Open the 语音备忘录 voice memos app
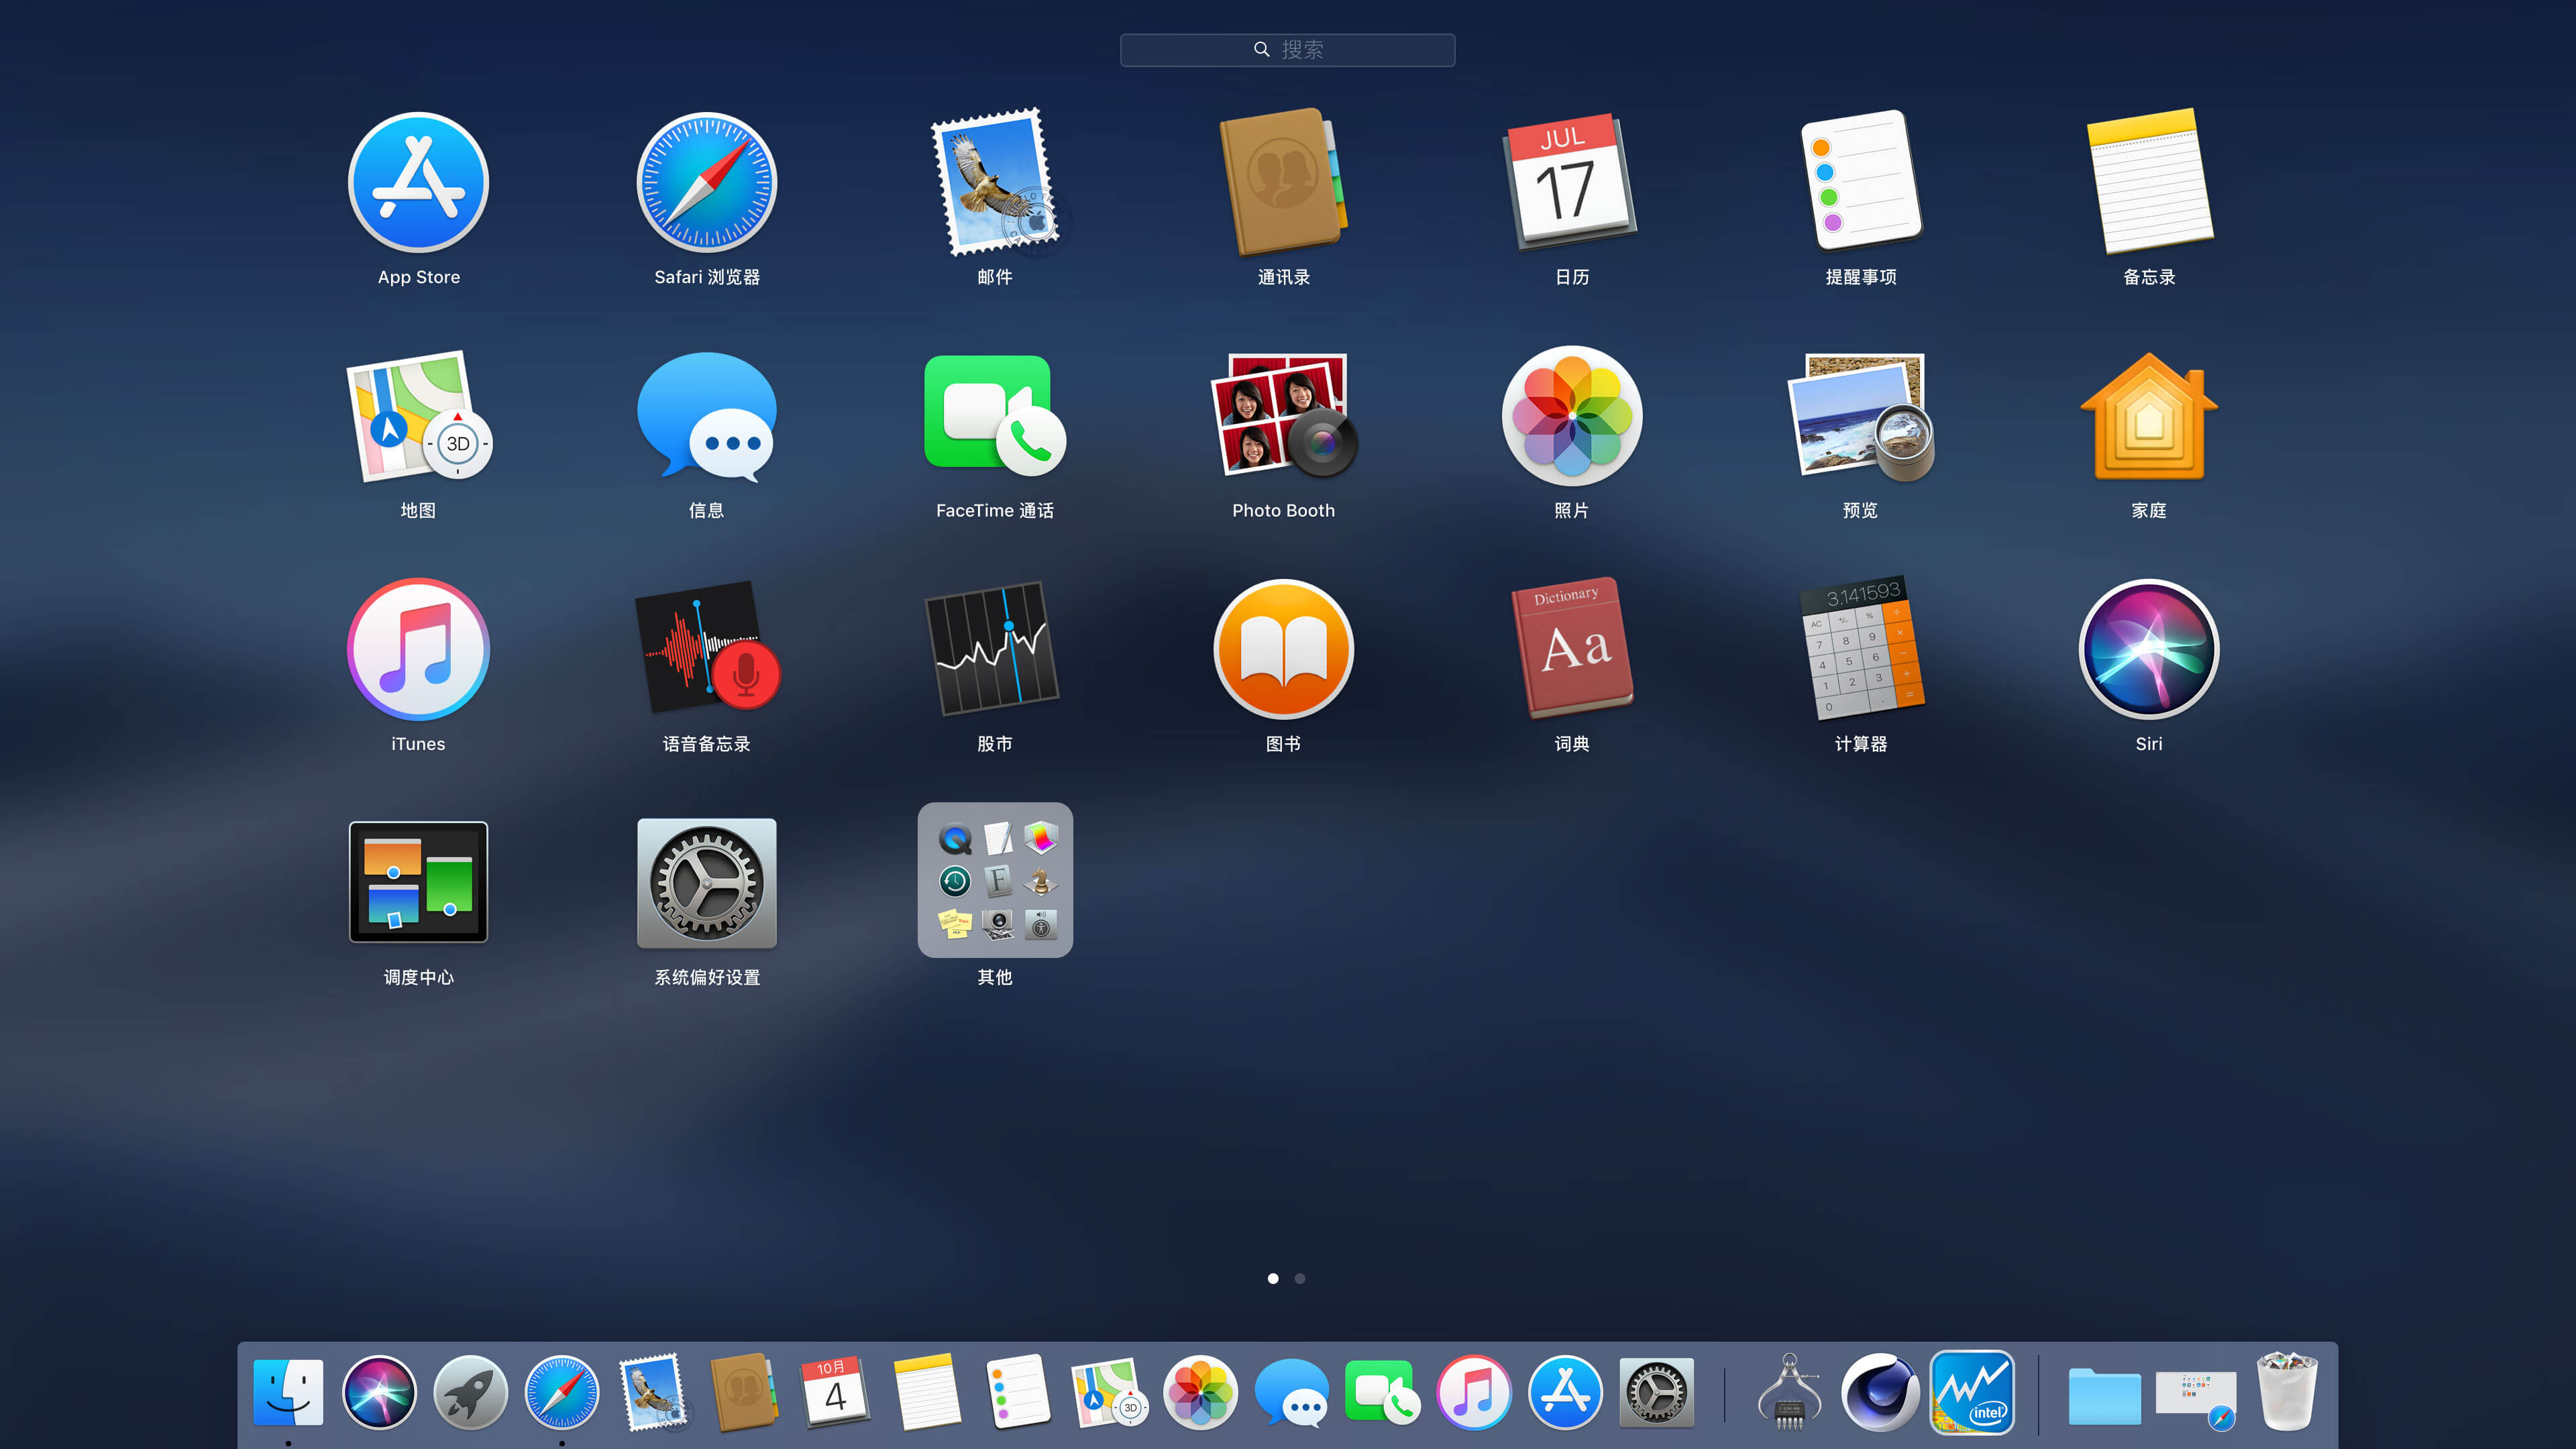The height and width of the screenshot is (1449, 2576). (x=706, y=649)
